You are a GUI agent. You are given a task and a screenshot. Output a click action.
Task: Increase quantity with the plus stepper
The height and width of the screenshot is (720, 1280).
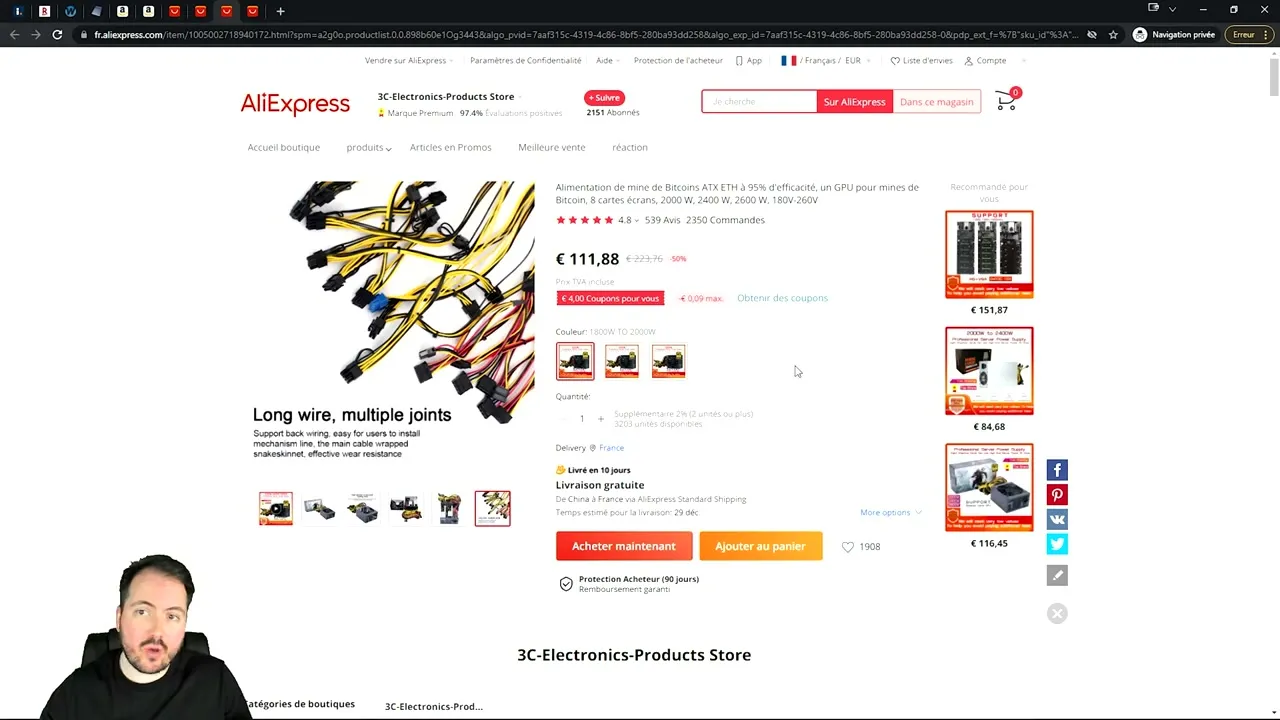click(x=601, y=419)
